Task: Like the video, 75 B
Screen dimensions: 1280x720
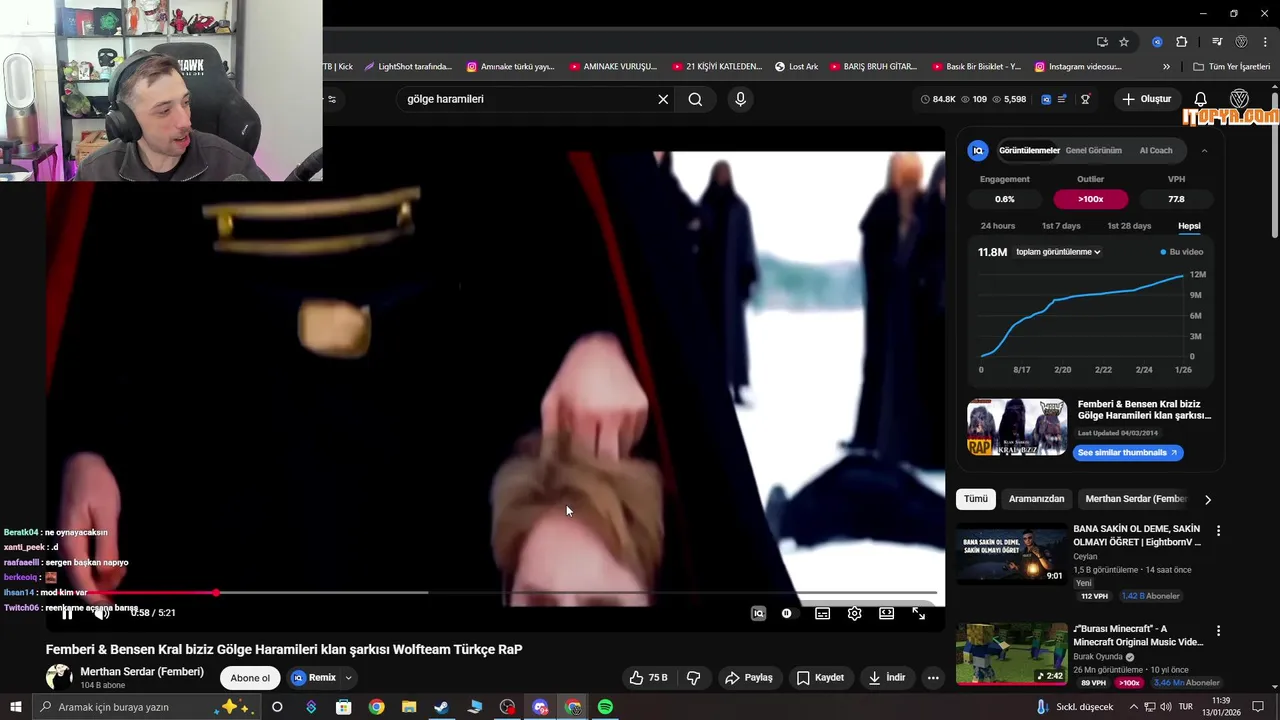Action: [x=648, y=678]
